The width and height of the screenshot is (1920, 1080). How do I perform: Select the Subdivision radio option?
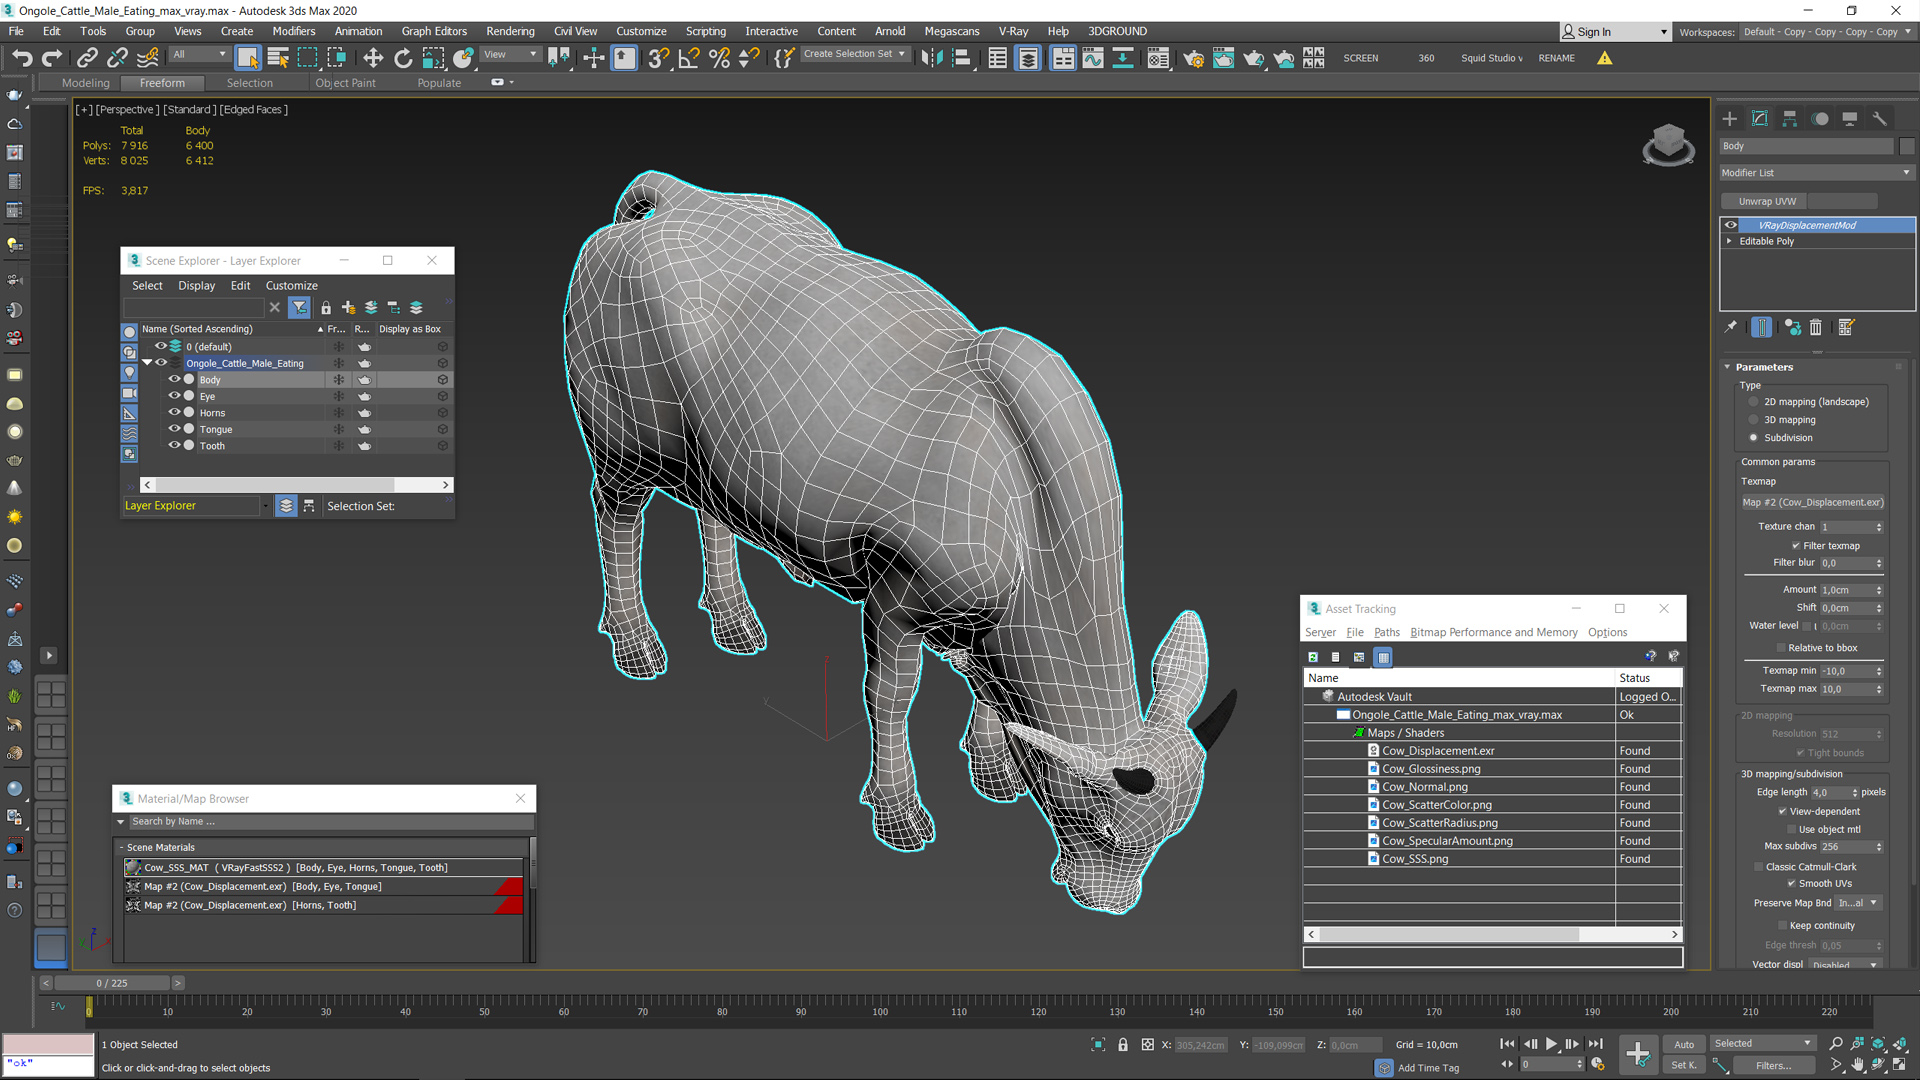(x=1753, y=438)
